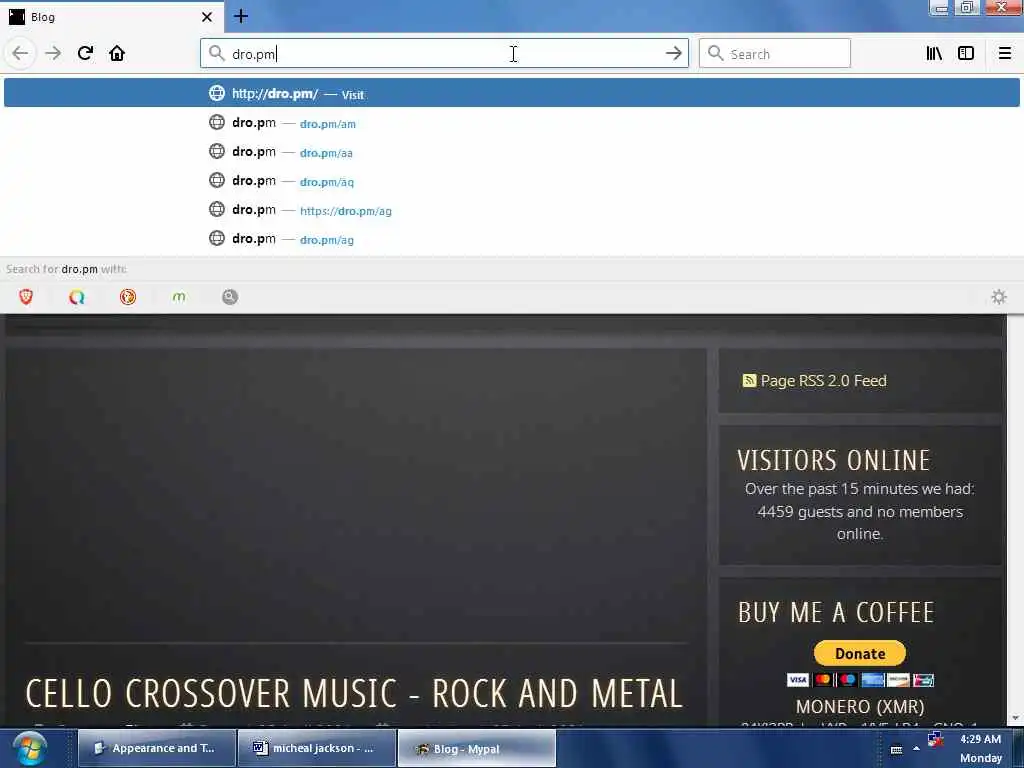Switch to micheal jackson Word taskbar window
Viewport: 1024px width, 768px height.
317,748
